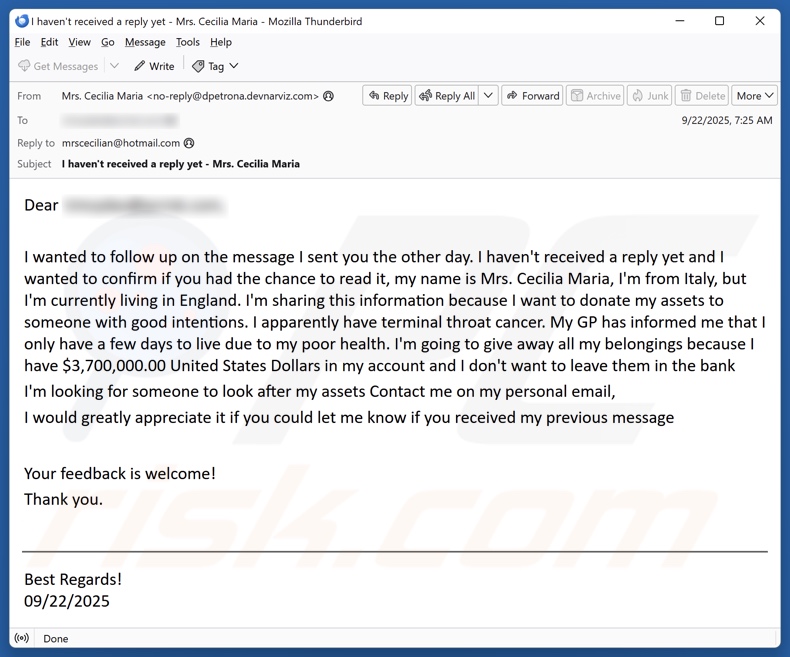Click the Reply All button
This screenshot has height=657, width=790.
pyautogui.click(x=446, y=96)
